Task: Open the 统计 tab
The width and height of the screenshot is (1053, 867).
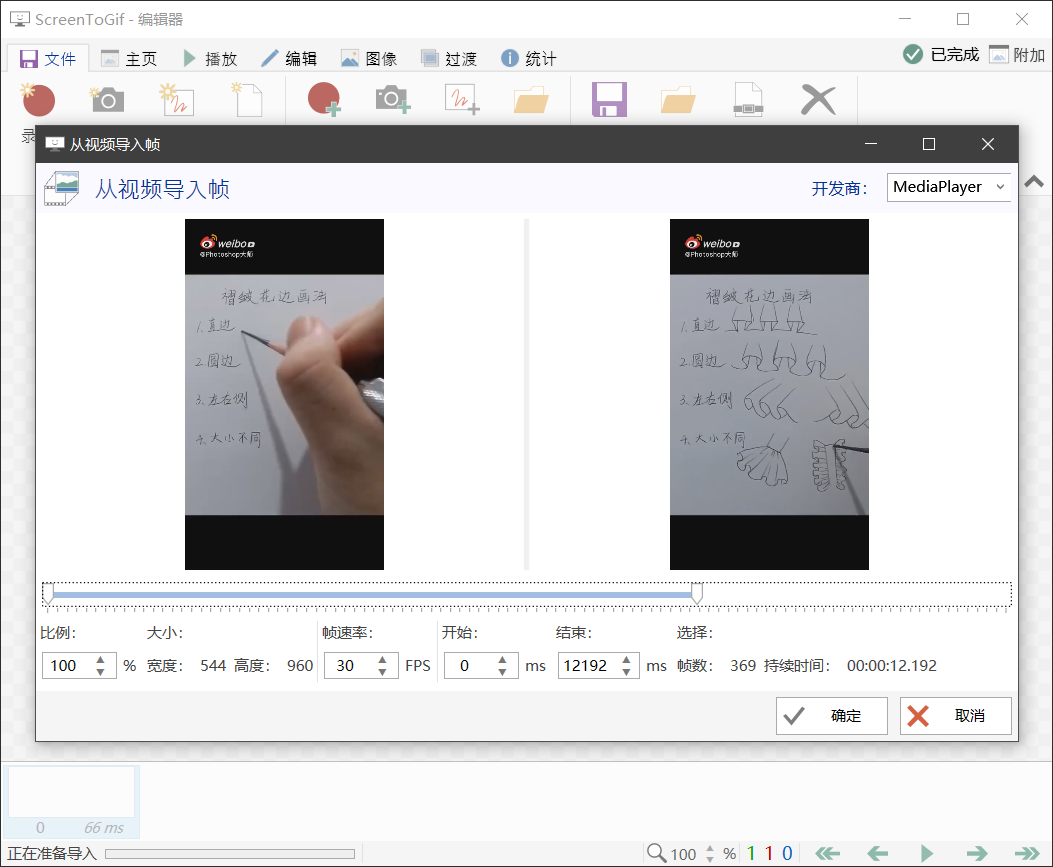Action: tap(529, 59)
